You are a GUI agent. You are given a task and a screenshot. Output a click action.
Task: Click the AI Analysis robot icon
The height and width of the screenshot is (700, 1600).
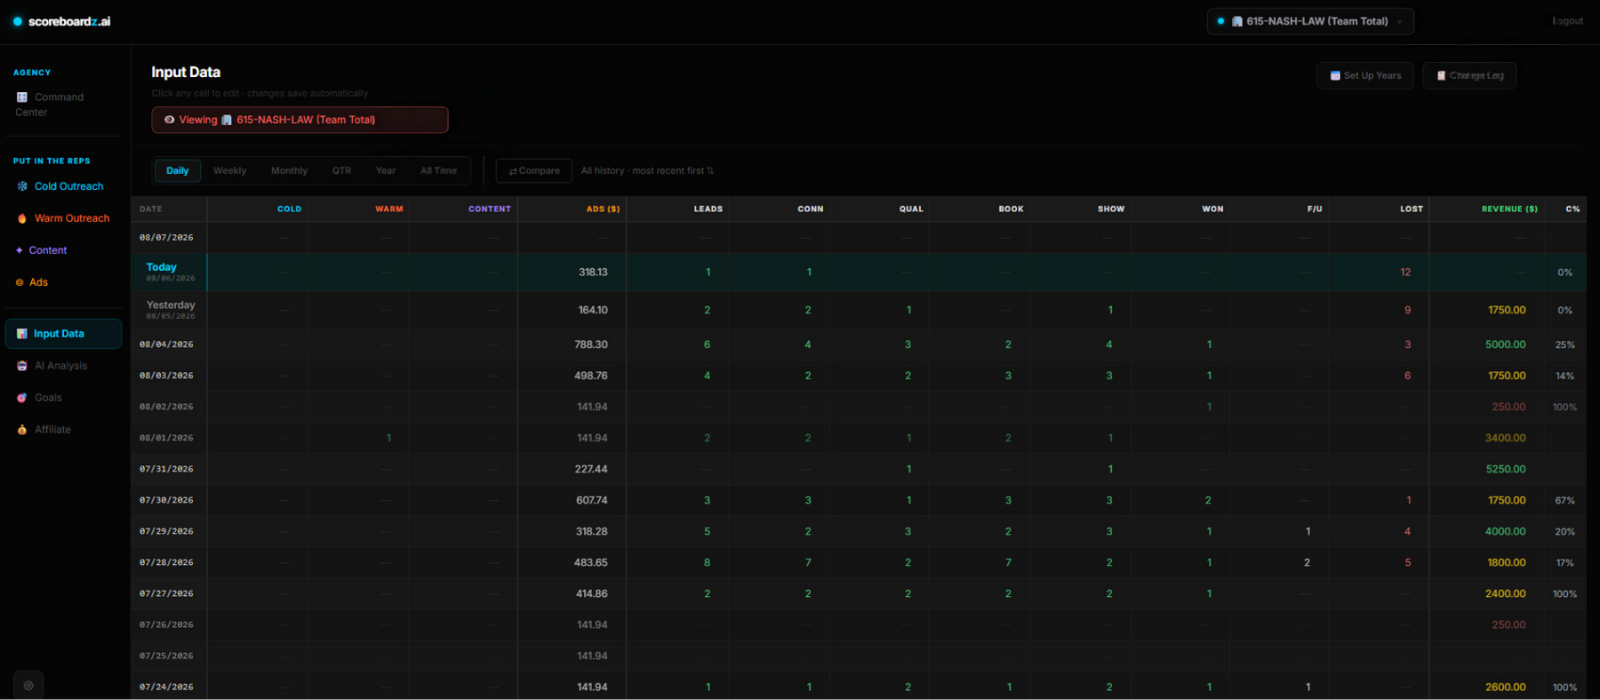pyautogui.click(x=22, y=366)
